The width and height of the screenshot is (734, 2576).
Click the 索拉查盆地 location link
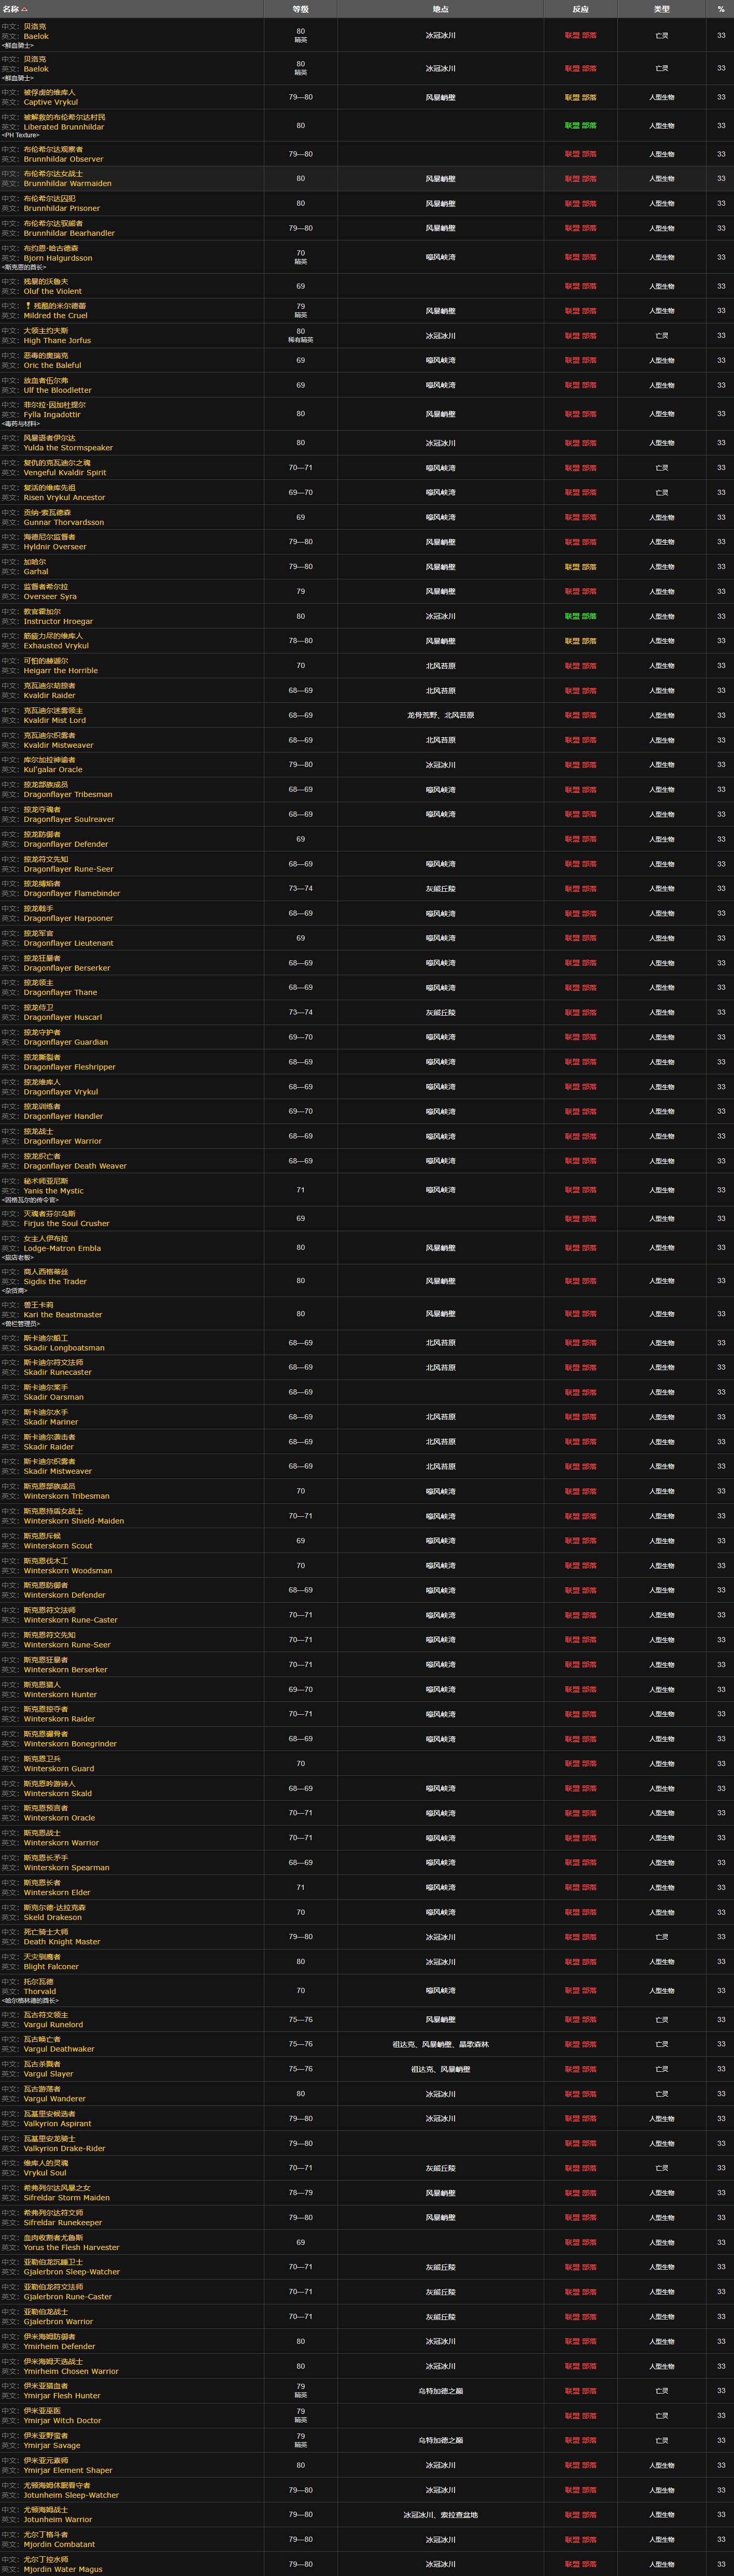(x=459, y=2514)
